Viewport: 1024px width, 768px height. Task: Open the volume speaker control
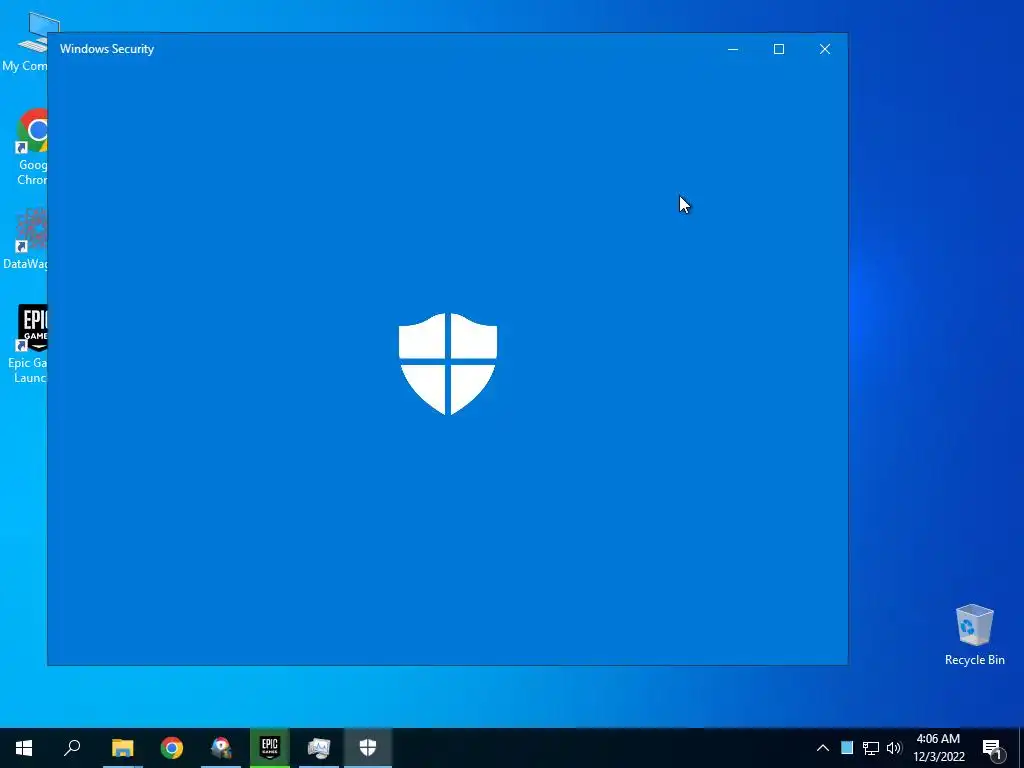click(894, 748)
